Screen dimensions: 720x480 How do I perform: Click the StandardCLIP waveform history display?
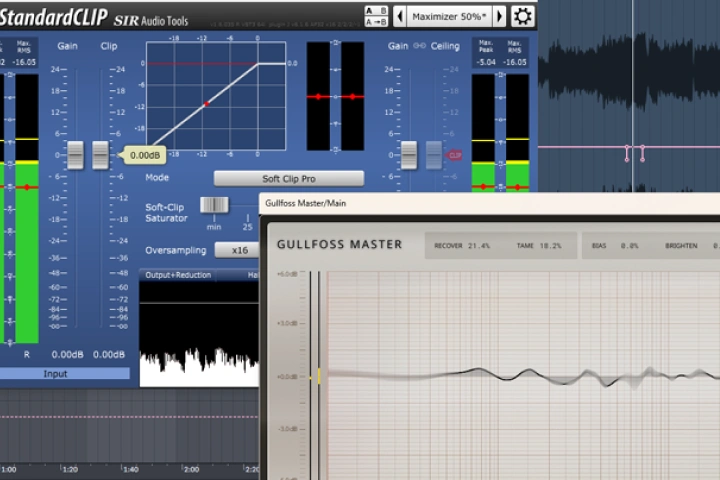pos(199,334)
